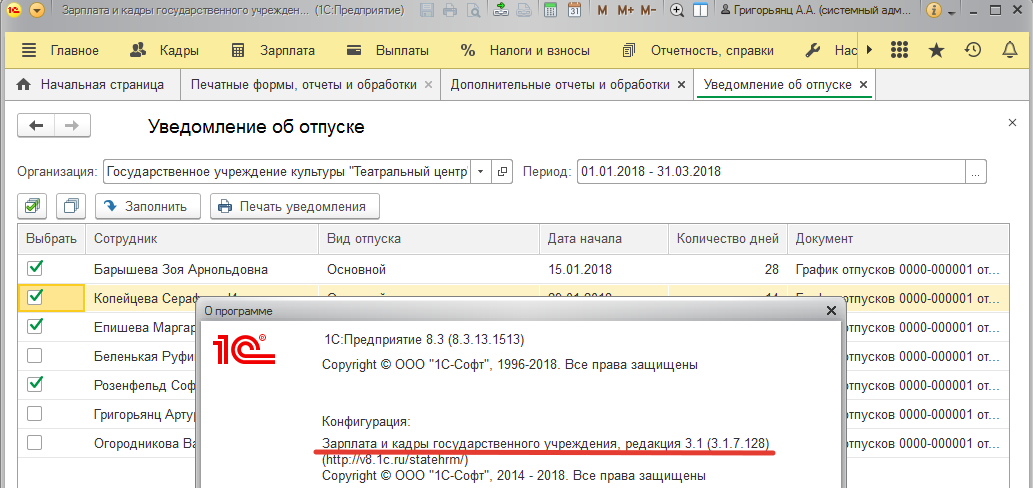Toggle checkbox for Копейцева row
The image size is (1033, 488).
pos(35,298)
